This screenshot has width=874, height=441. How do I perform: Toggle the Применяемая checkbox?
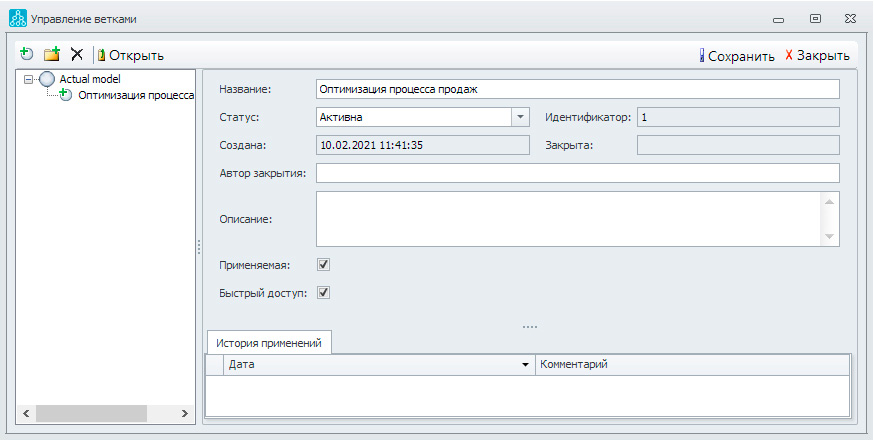(323, 265)
